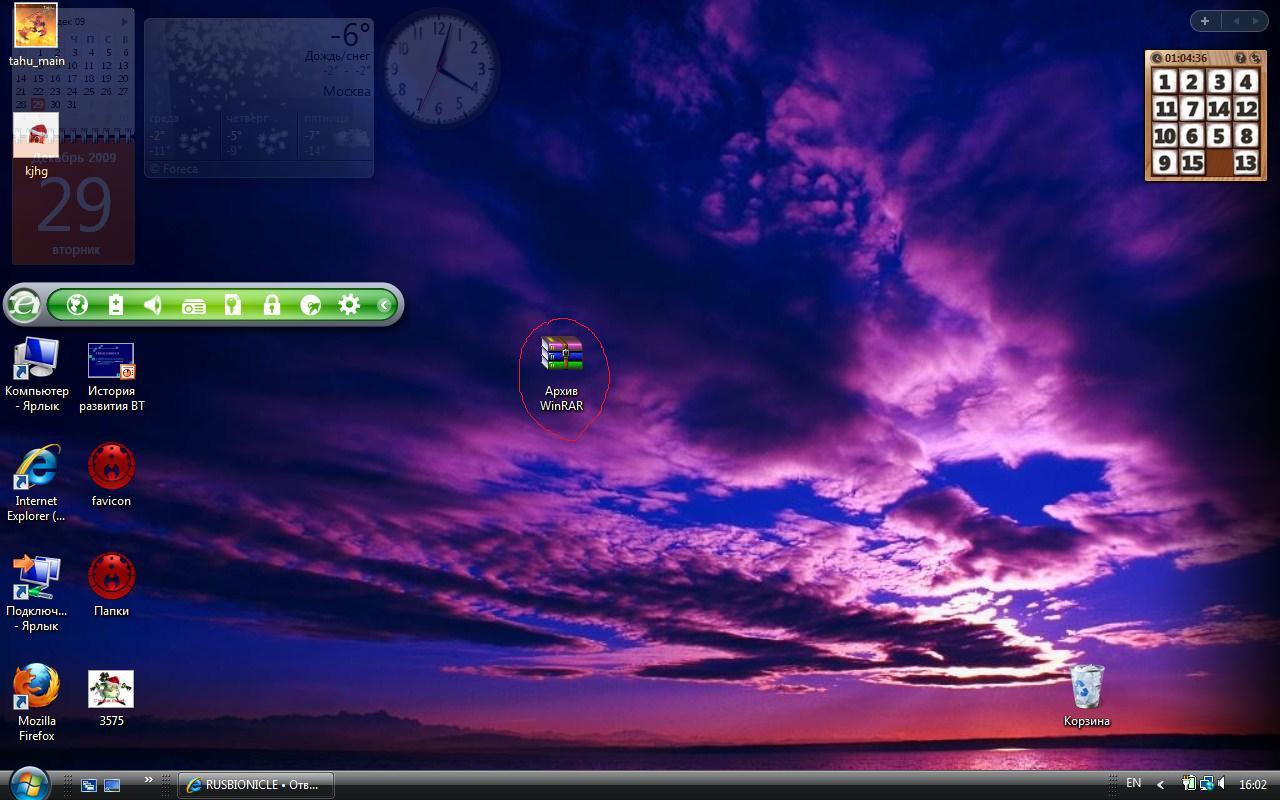Click the analog clock gadget

click(440, 67)
